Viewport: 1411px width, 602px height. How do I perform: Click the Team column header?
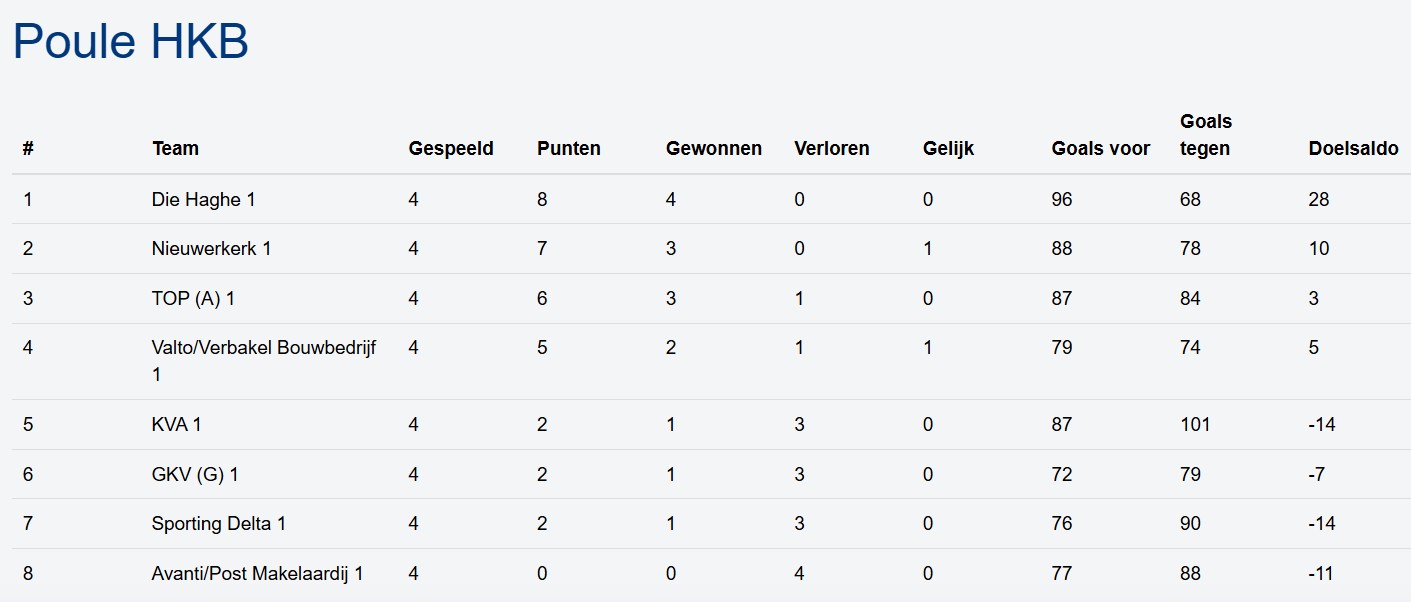(x=175, y=149)
